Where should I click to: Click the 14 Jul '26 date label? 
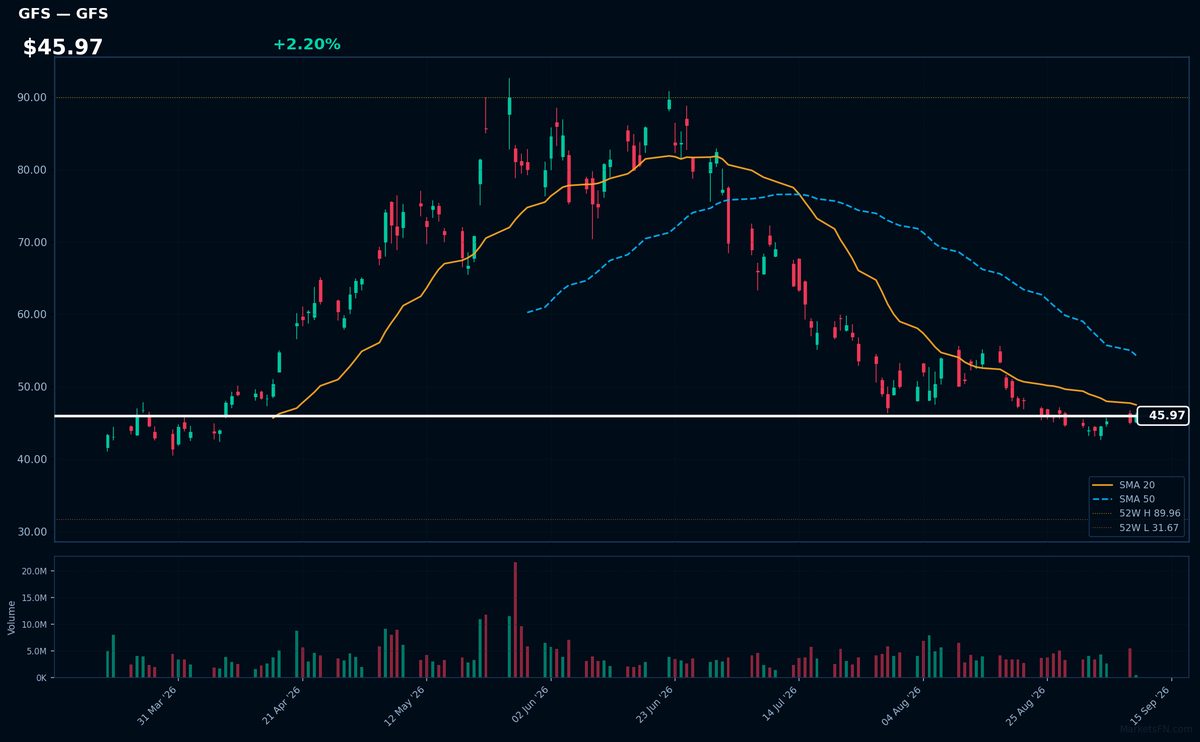pyautogui.click(x=779, y=704)
